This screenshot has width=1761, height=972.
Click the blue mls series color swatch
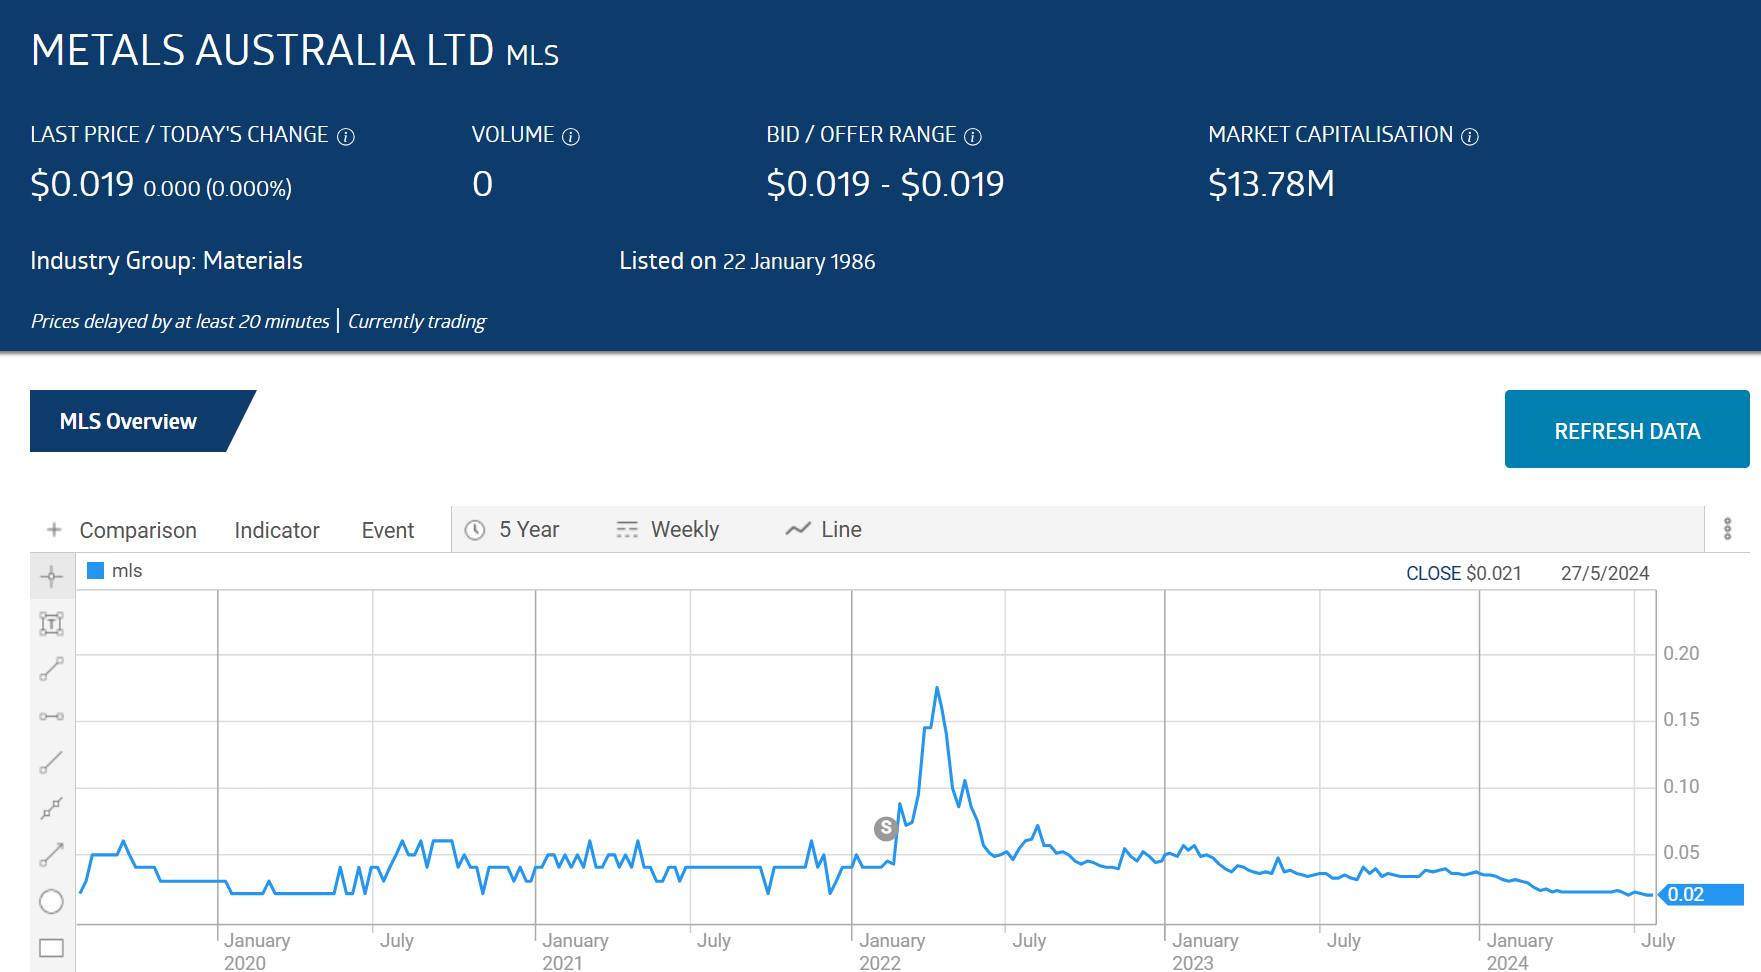coord(96,570)
